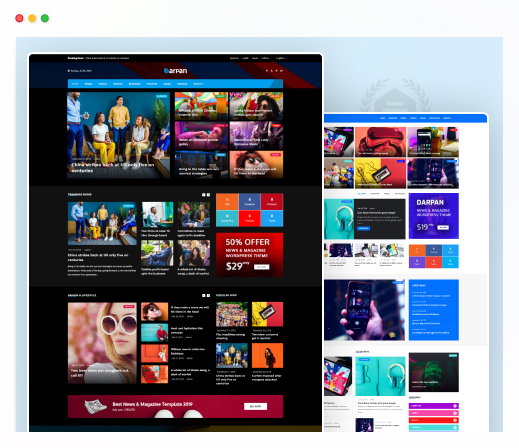Click the 50% Offer red advertisement
This screenshot has height=448, width=519.
[x=249, y=255]
